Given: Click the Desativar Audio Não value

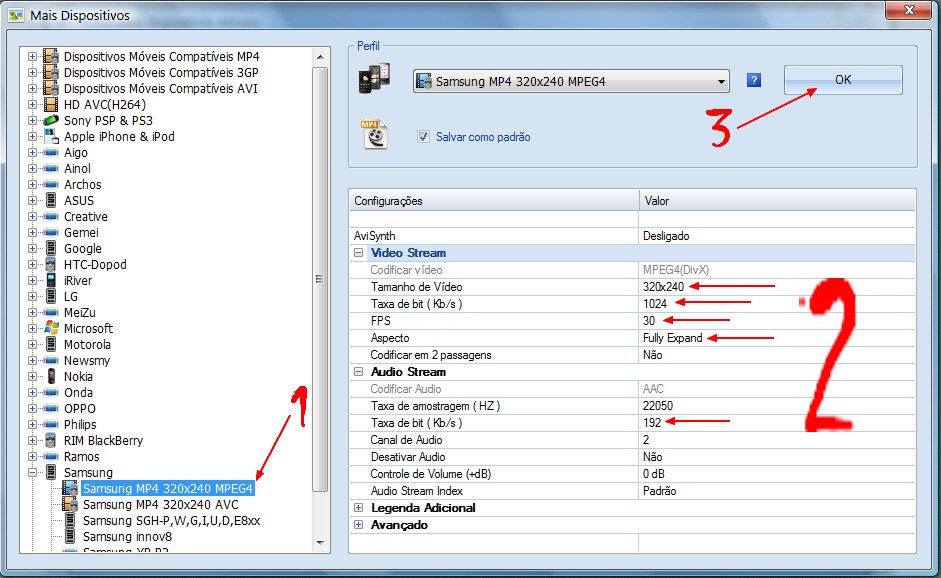Looking at the screenshot, I should [652, 457].
